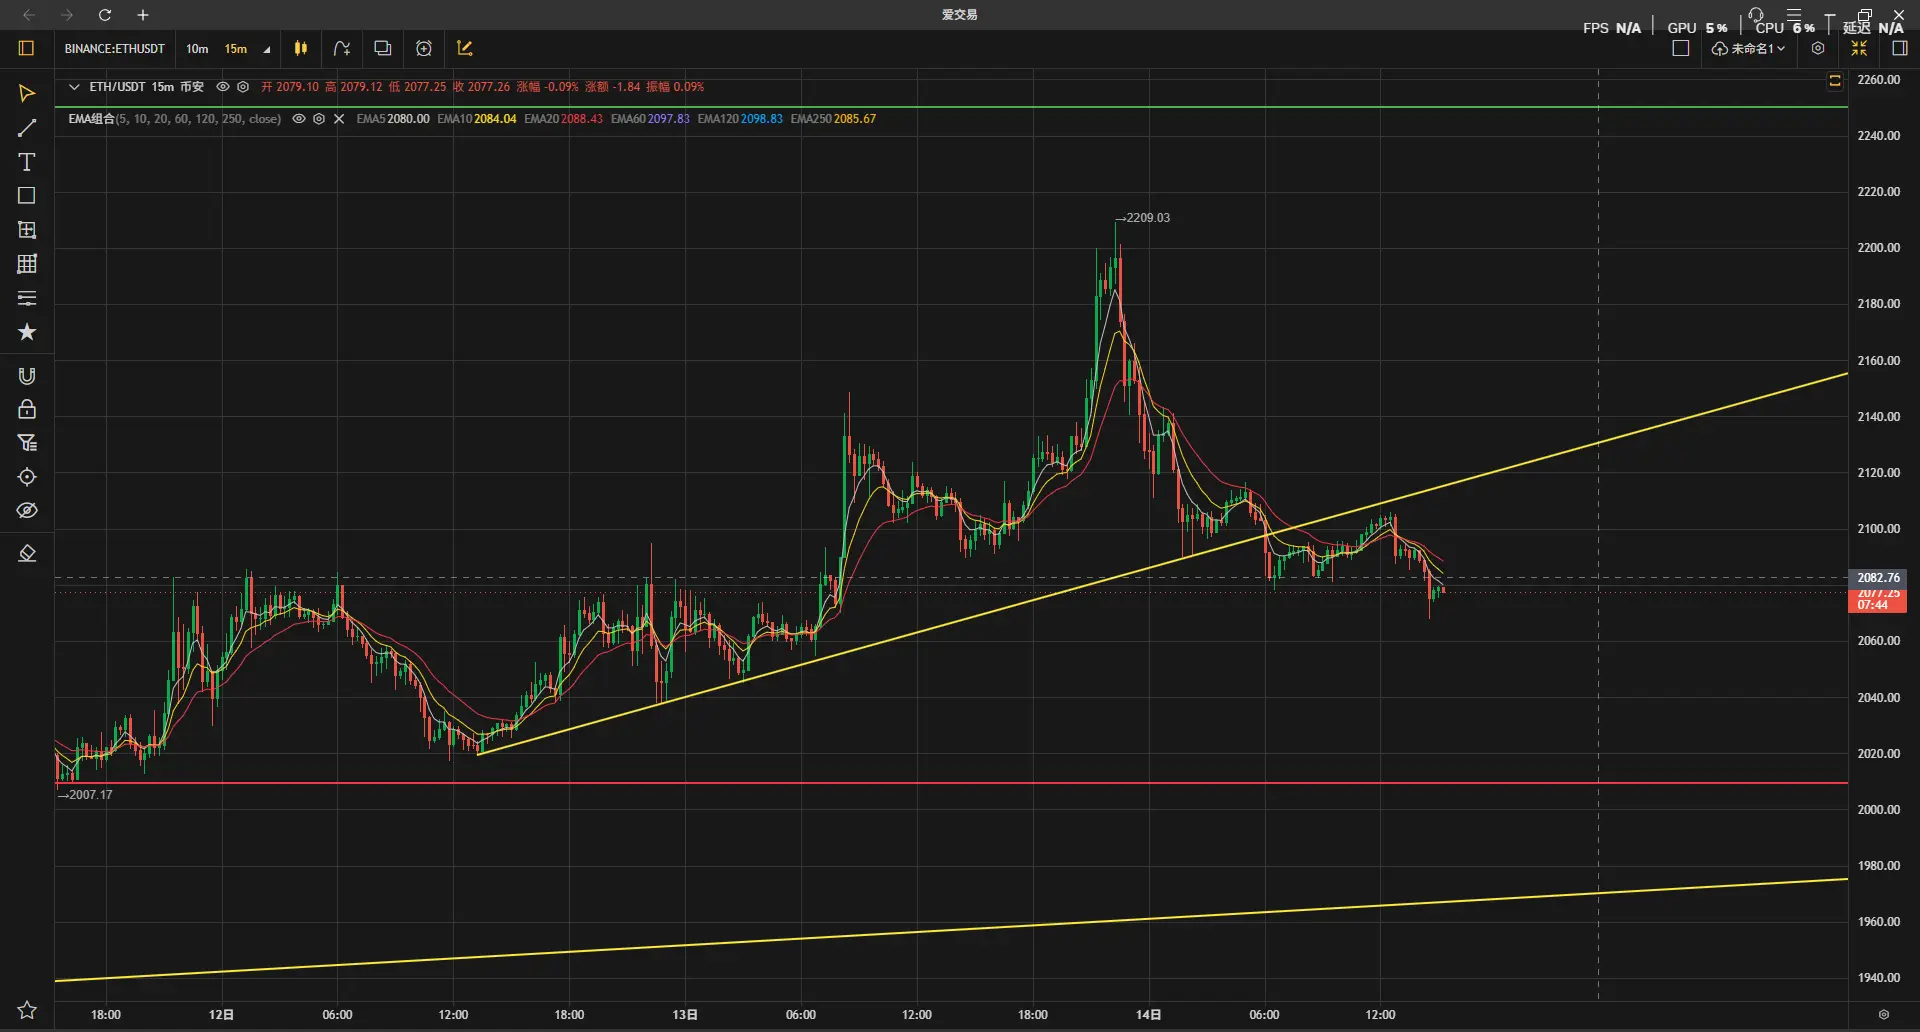The width and height of the screenshot is (1920, 1032).
Task: Select the eraser tool
Action: pos(27,554)
